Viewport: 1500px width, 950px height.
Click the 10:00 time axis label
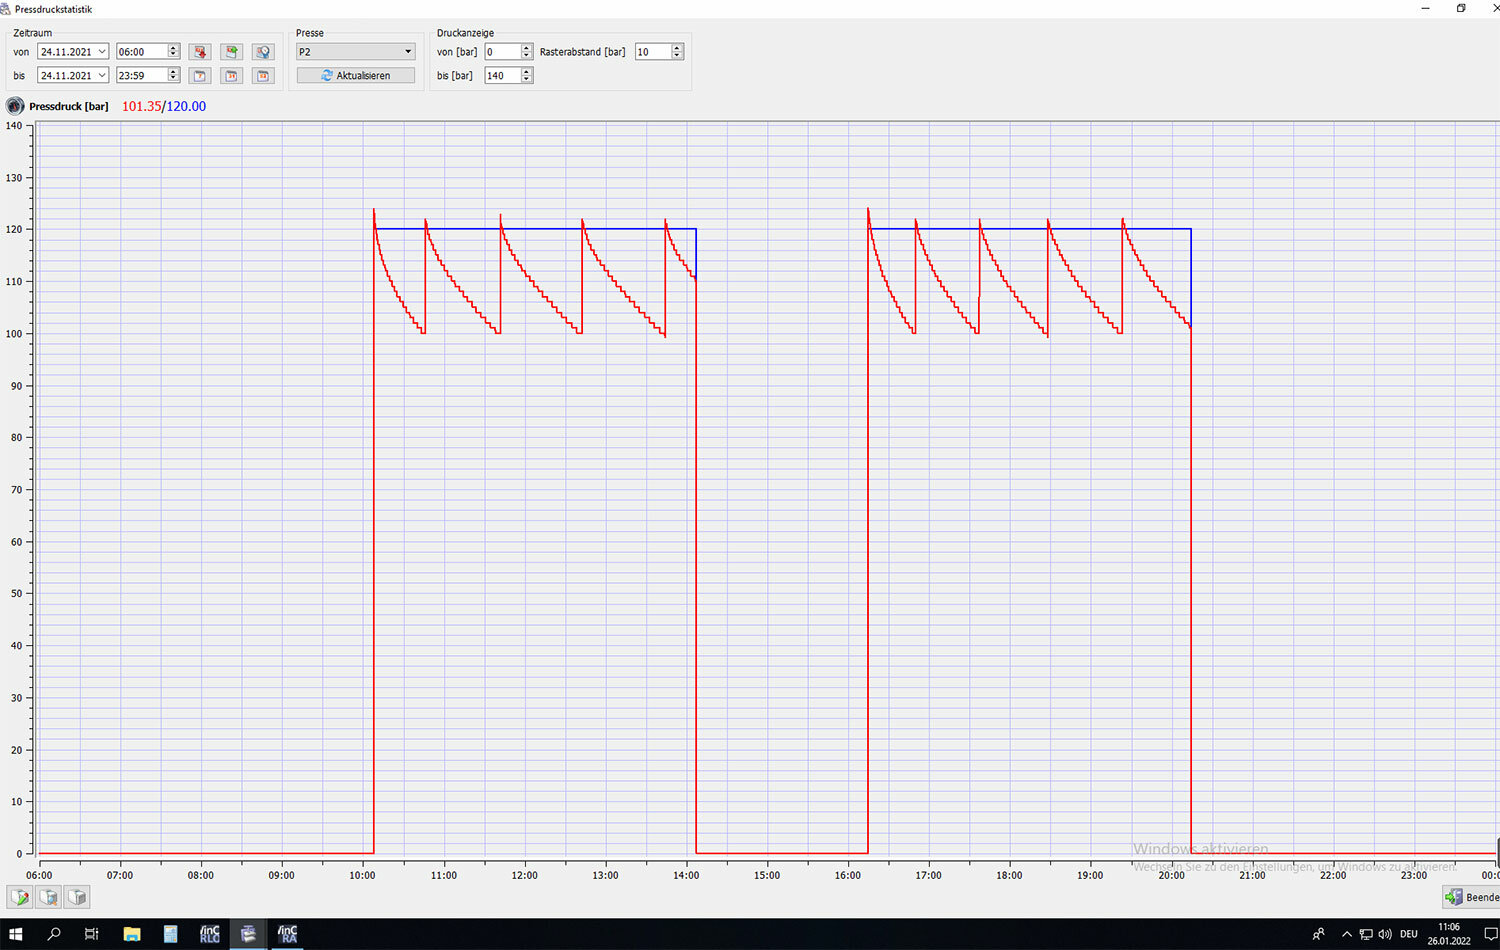pyautogui.click(x=362, y=875)
